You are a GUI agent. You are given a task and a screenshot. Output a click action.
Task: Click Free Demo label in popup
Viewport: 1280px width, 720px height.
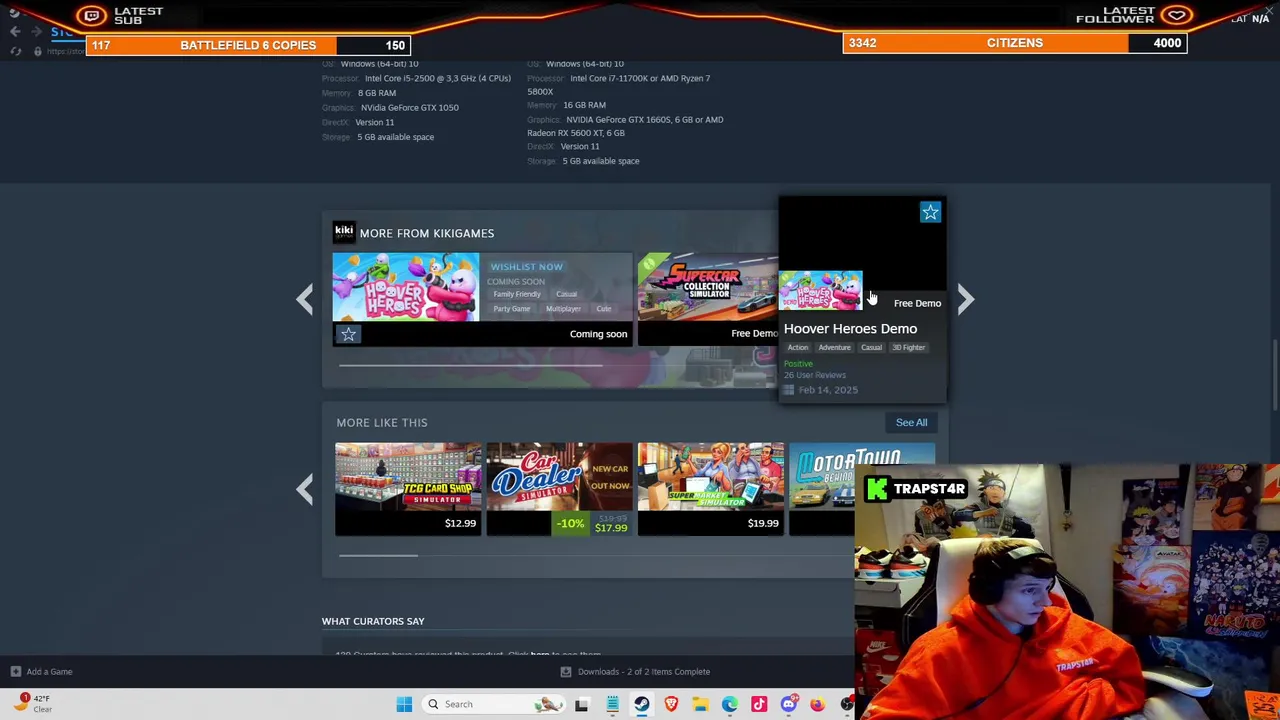[917, 303]
